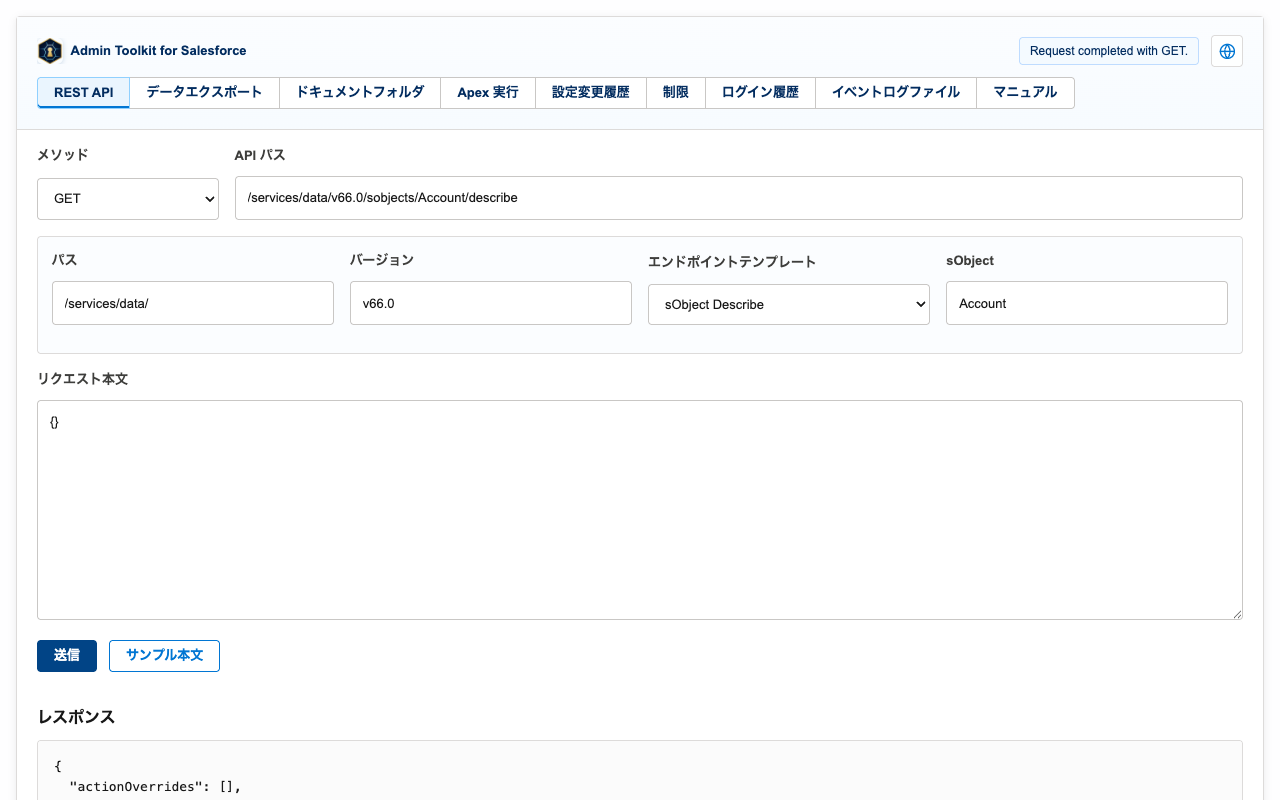
Task: Click the 'Request completed with GET.' status badge
Action: [x=1109, y=51]
